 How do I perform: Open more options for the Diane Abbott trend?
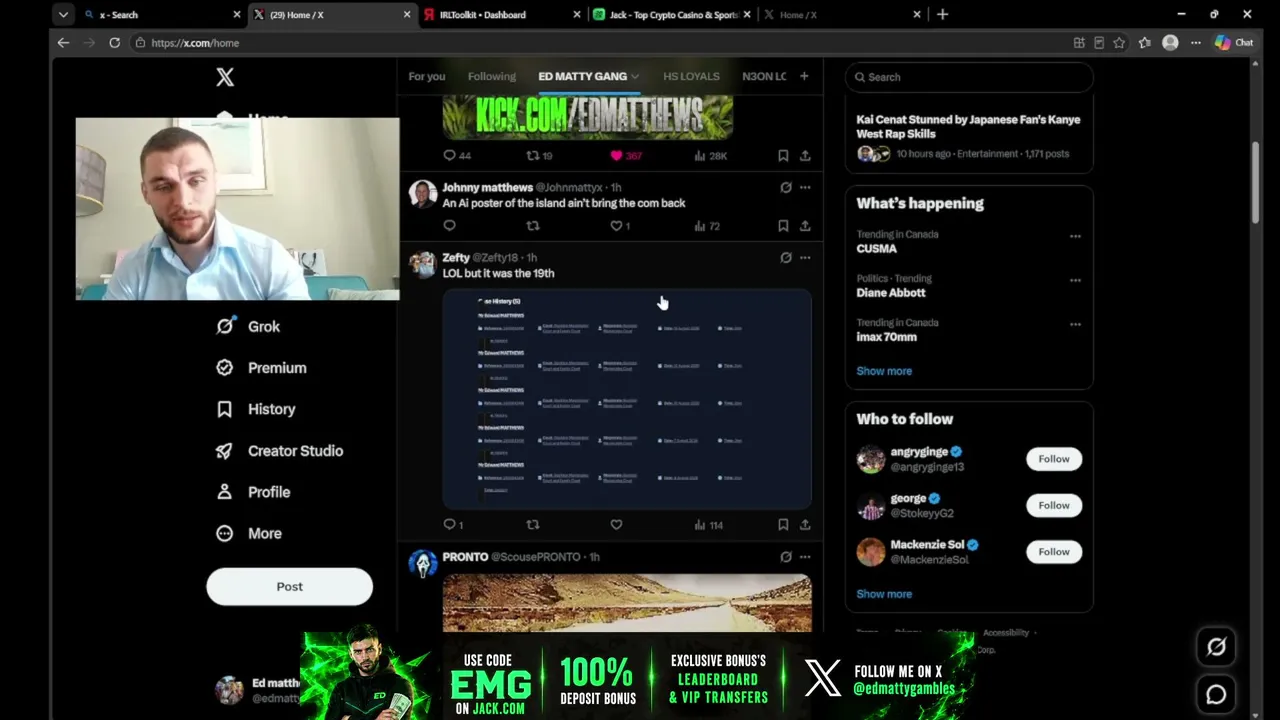coord(1075,281)
